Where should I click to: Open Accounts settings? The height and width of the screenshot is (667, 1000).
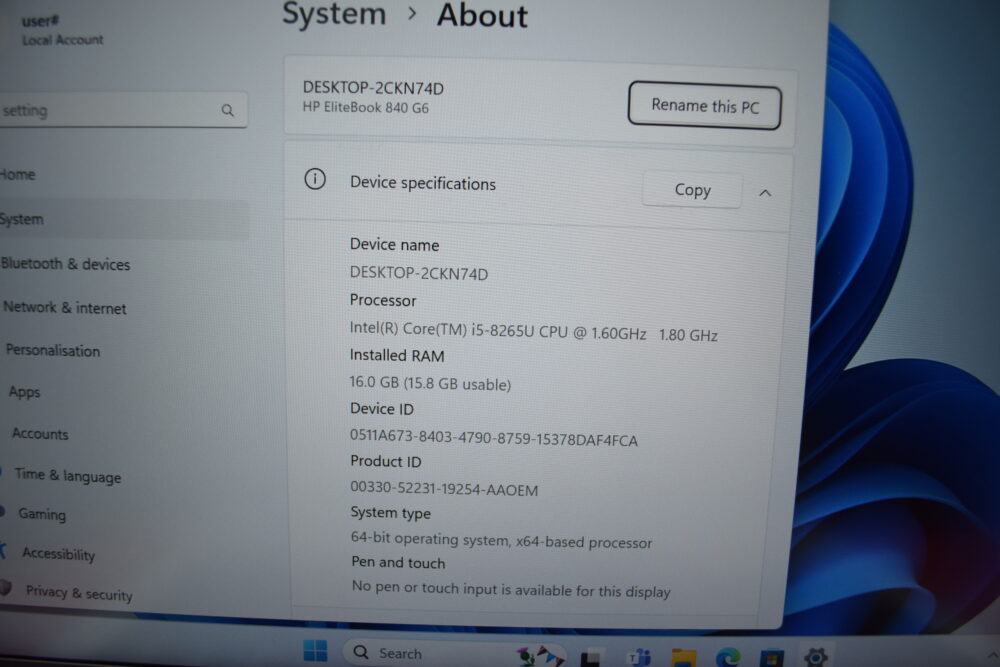point(40,434)
